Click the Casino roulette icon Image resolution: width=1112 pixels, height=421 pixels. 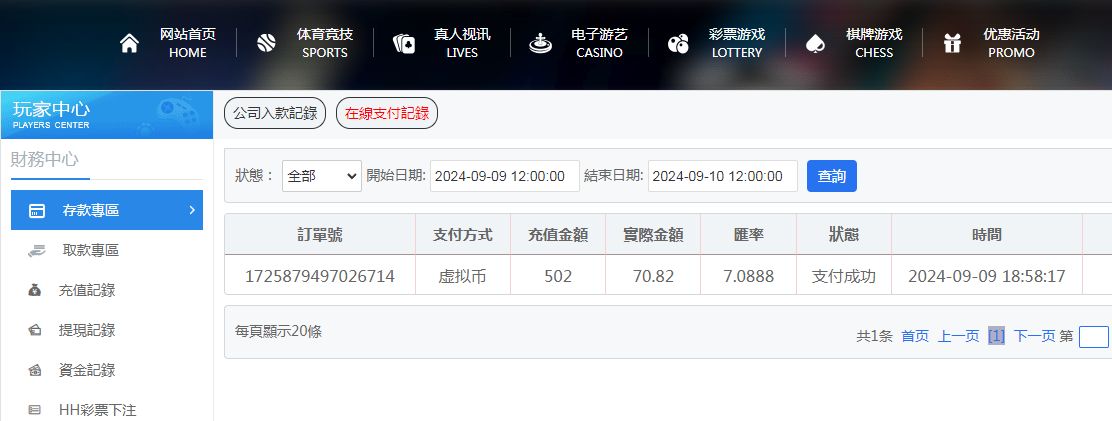click(540, 43)
